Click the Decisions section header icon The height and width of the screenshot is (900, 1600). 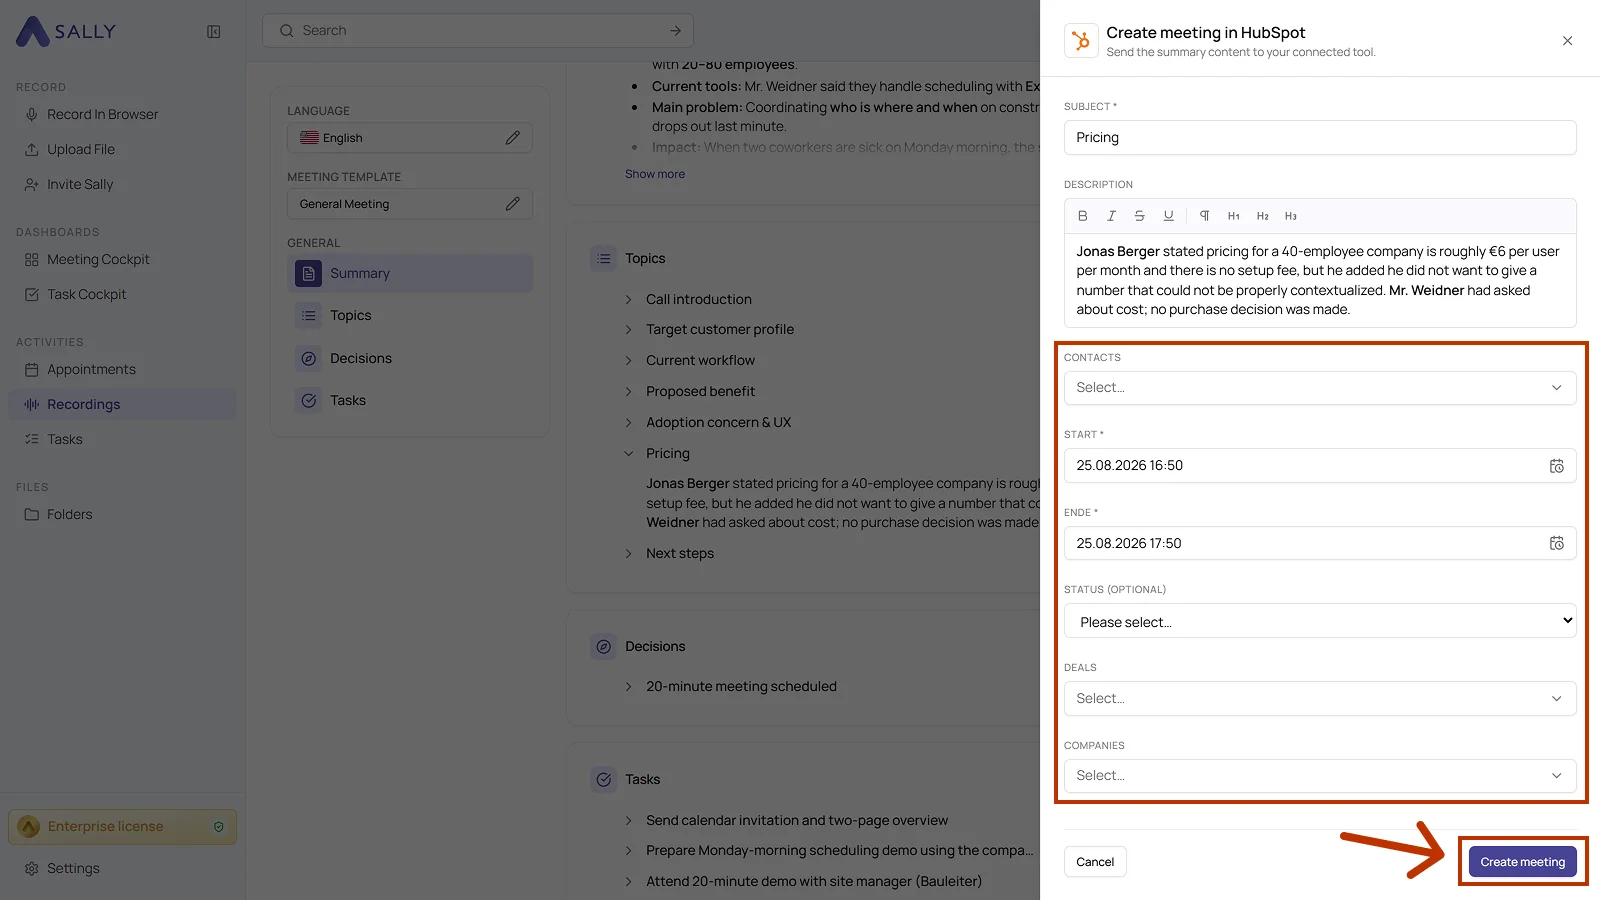pyautogui.click(x=603, y=647)
